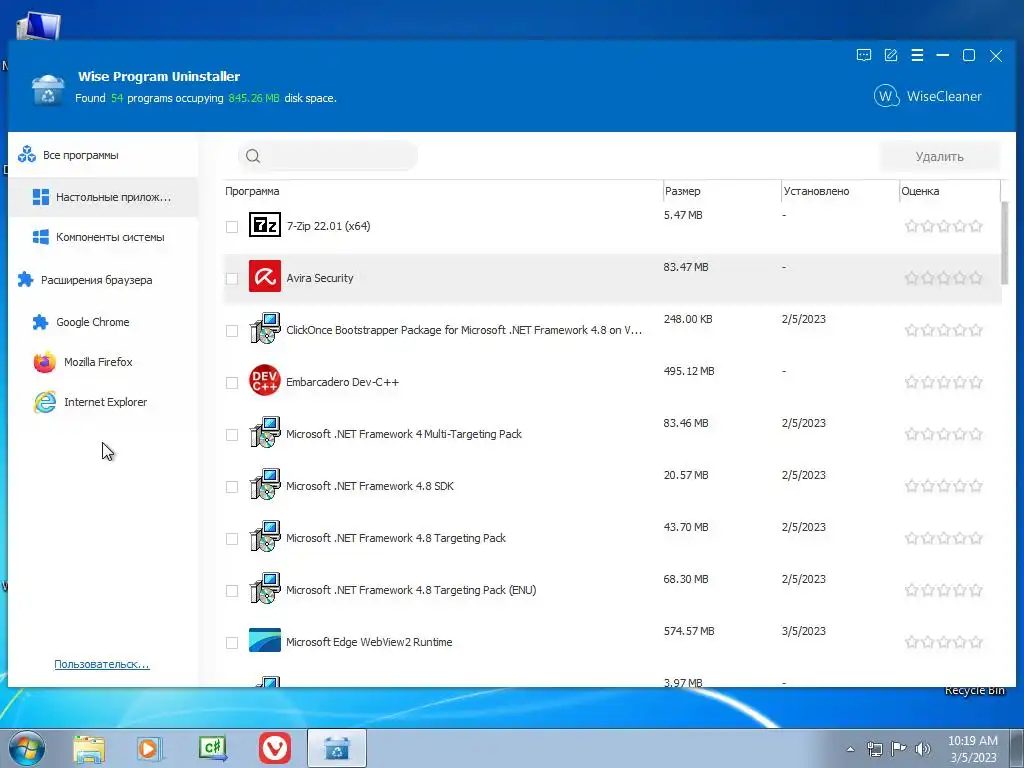Image resolution: width=1024 pixels, height=768 pixels.
Task: Tick the Microsoft Edge WebView2 Runtime checkbox
Action: click(x=232, y=643)
